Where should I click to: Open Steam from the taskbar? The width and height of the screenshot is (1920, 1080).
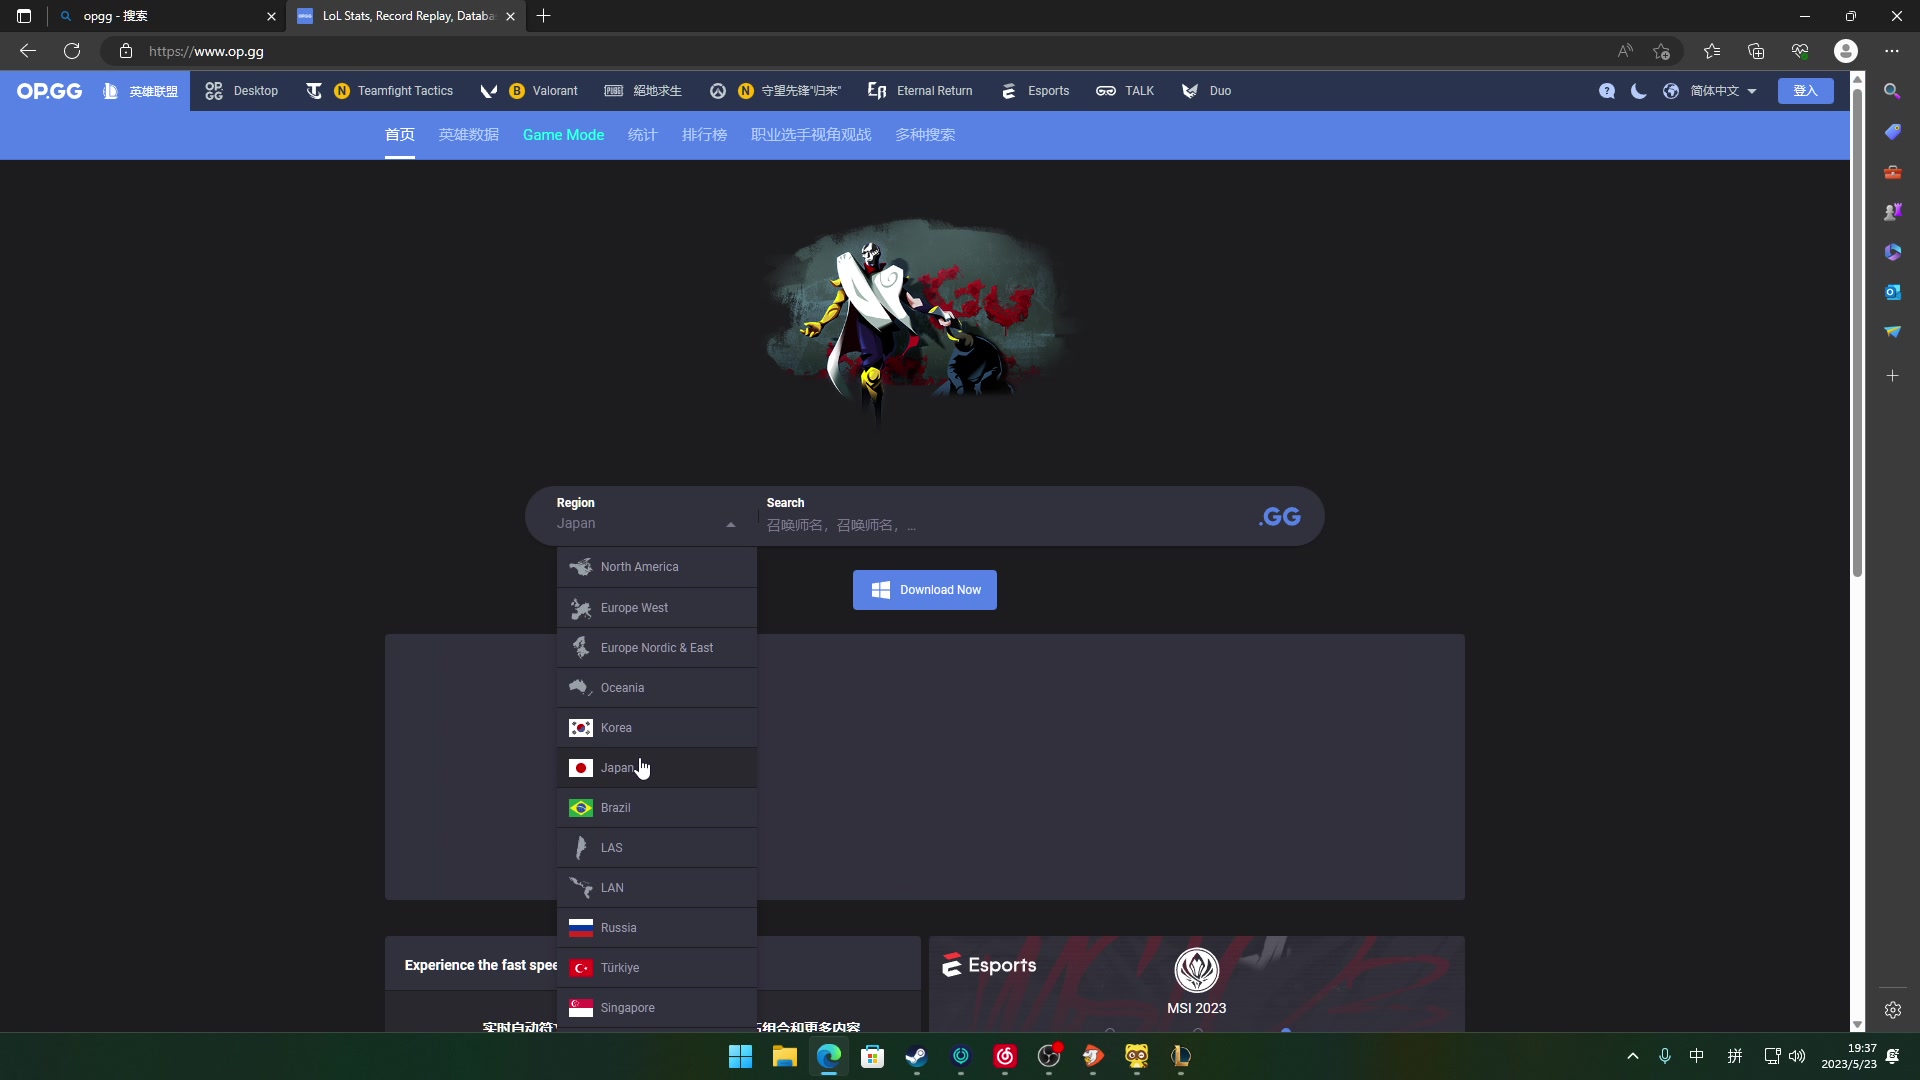[916, 1056]
